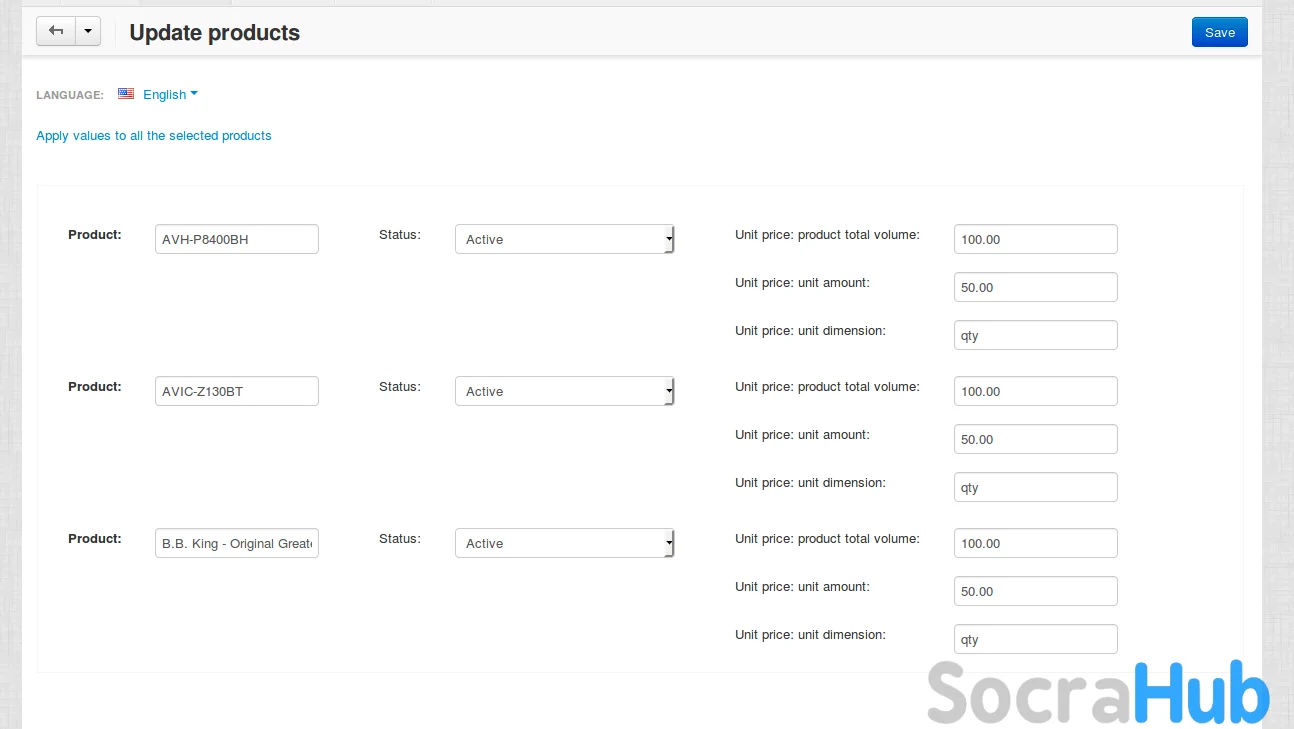Image resolution: width=1294 pixels, height=729 pixels.
Task: Open 'Apply values to all the selected products'
Action: [154, 136]
